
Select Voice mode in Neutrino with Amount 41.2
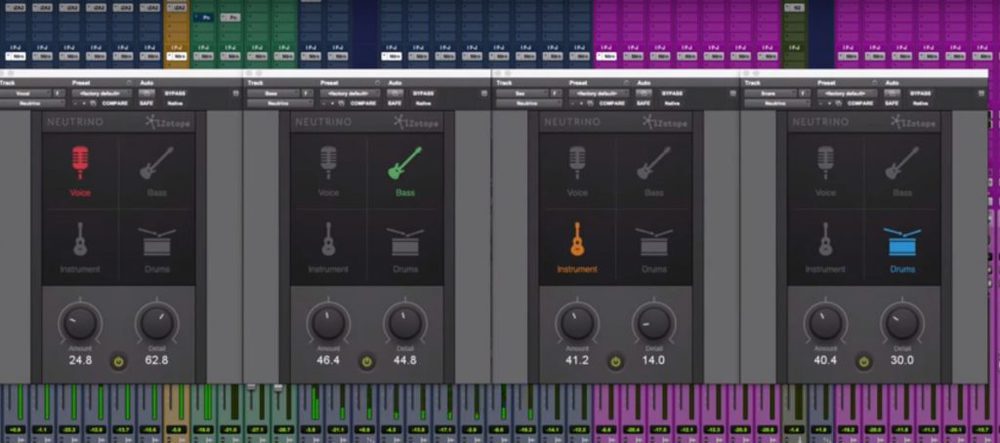(577, 170)
